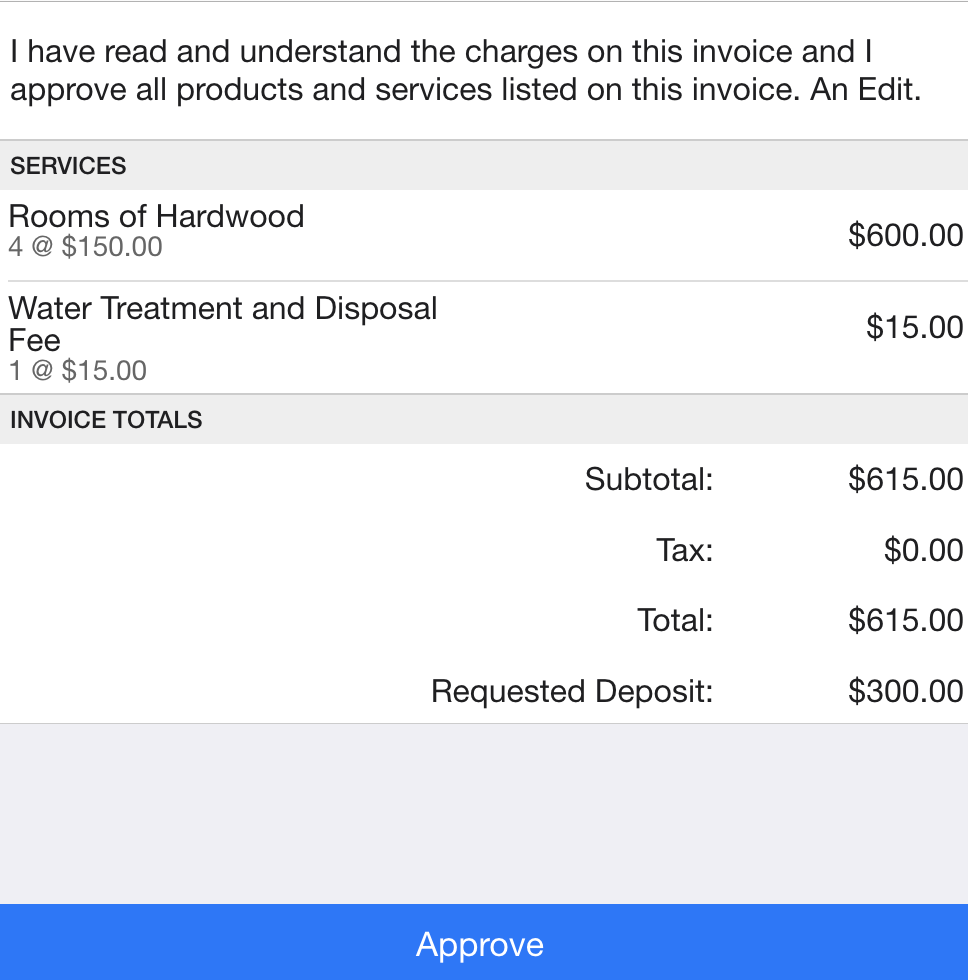Select the Rooms of Hardwood service row

coord(484,236)
